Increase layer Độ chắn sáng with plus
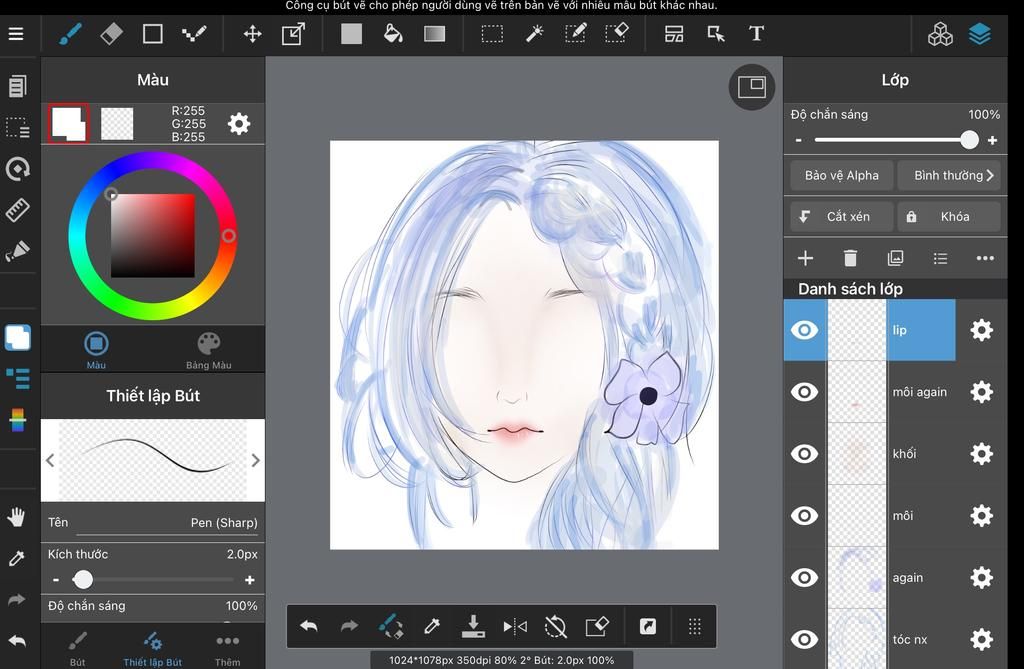Screen dimensions: 1024x669 pyautogui.click(x=993, y=140)
